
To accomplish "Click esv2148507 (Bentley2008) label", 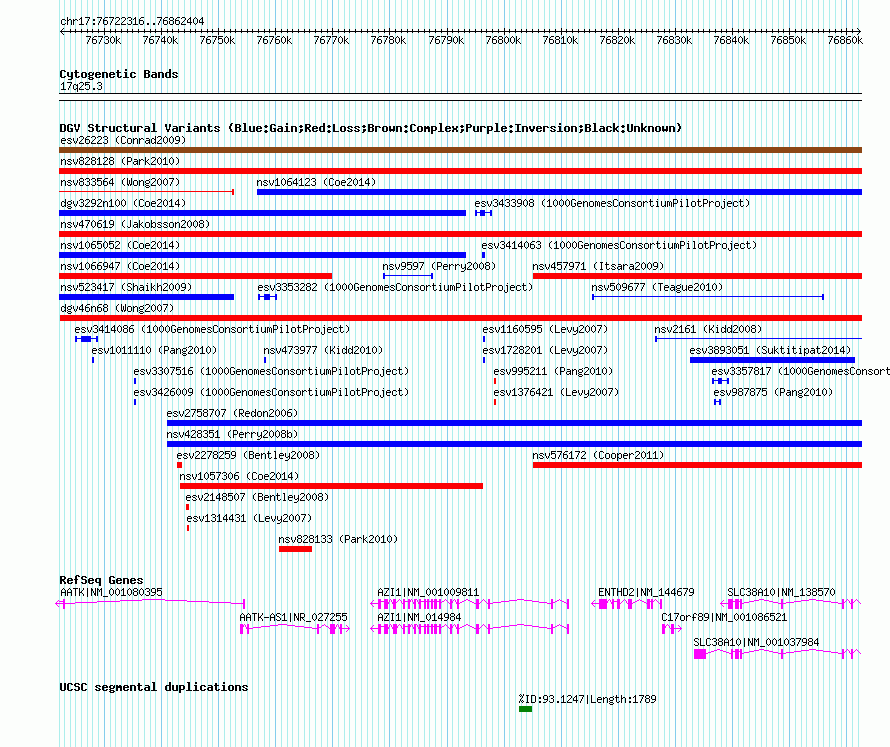I will tap(257, 497).
